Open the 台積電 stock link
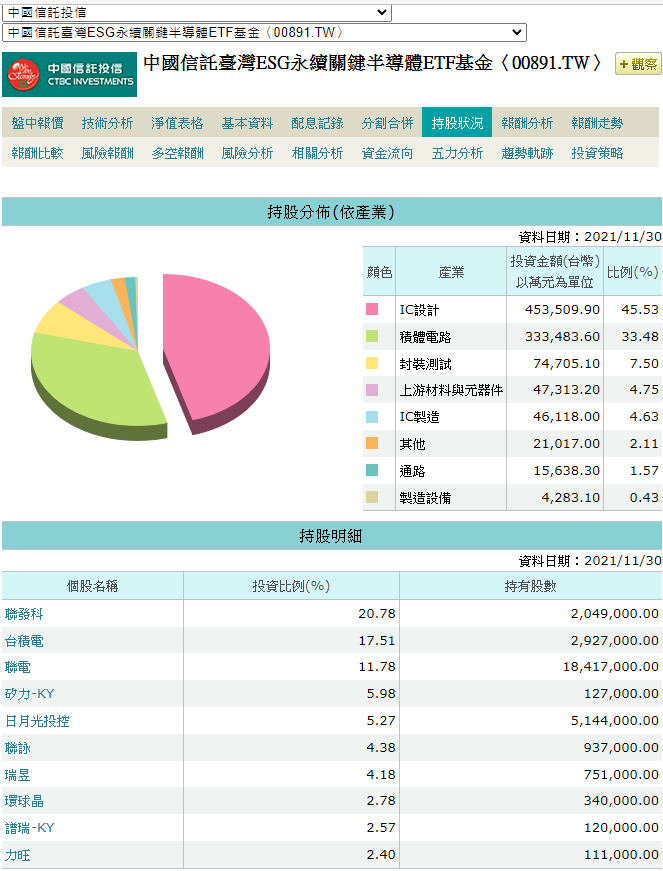 (x=24, y=641)
